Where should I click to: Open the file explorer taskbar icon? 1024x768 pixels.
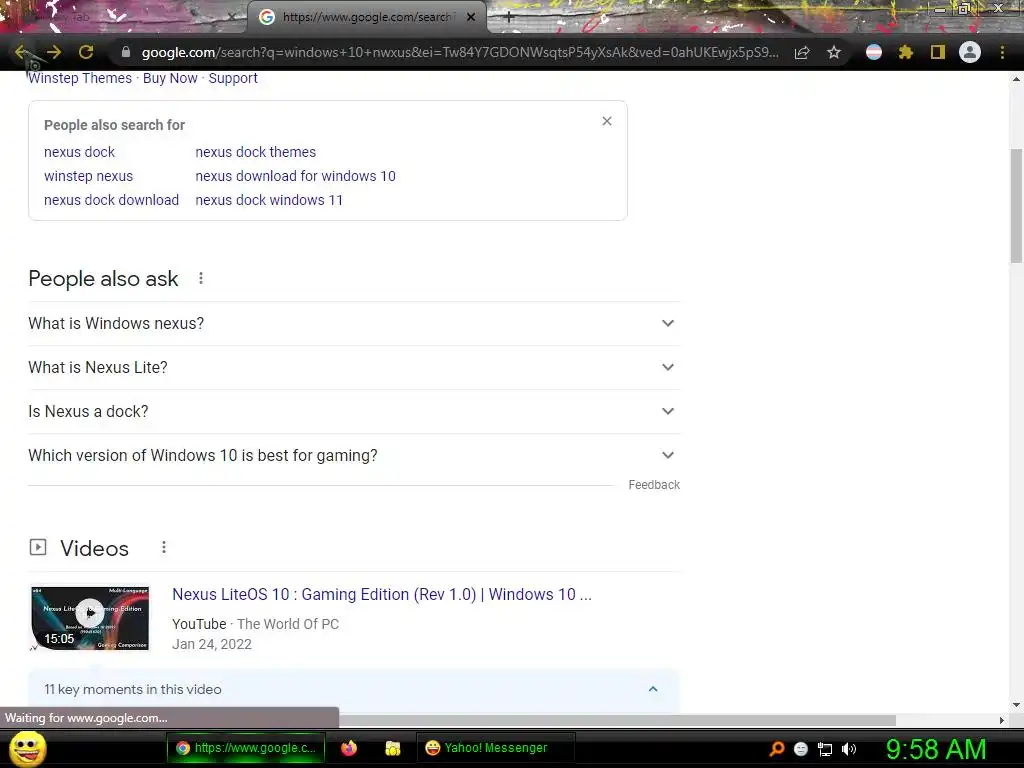(392, 748)
